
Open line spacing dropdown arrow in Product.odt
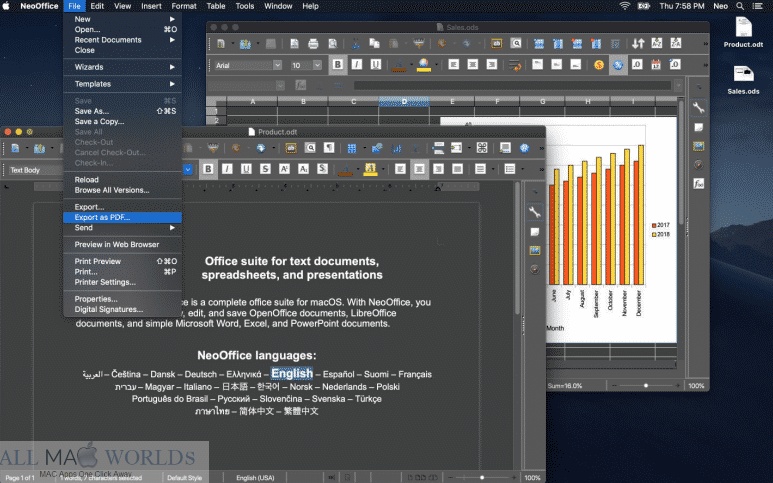pos(493,170)
